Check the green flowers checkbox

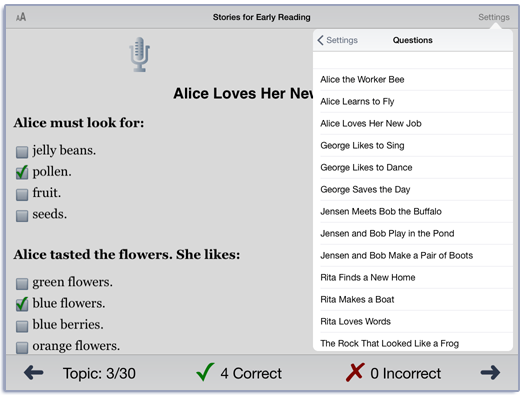pyautogui.click(x=22, y=284)
